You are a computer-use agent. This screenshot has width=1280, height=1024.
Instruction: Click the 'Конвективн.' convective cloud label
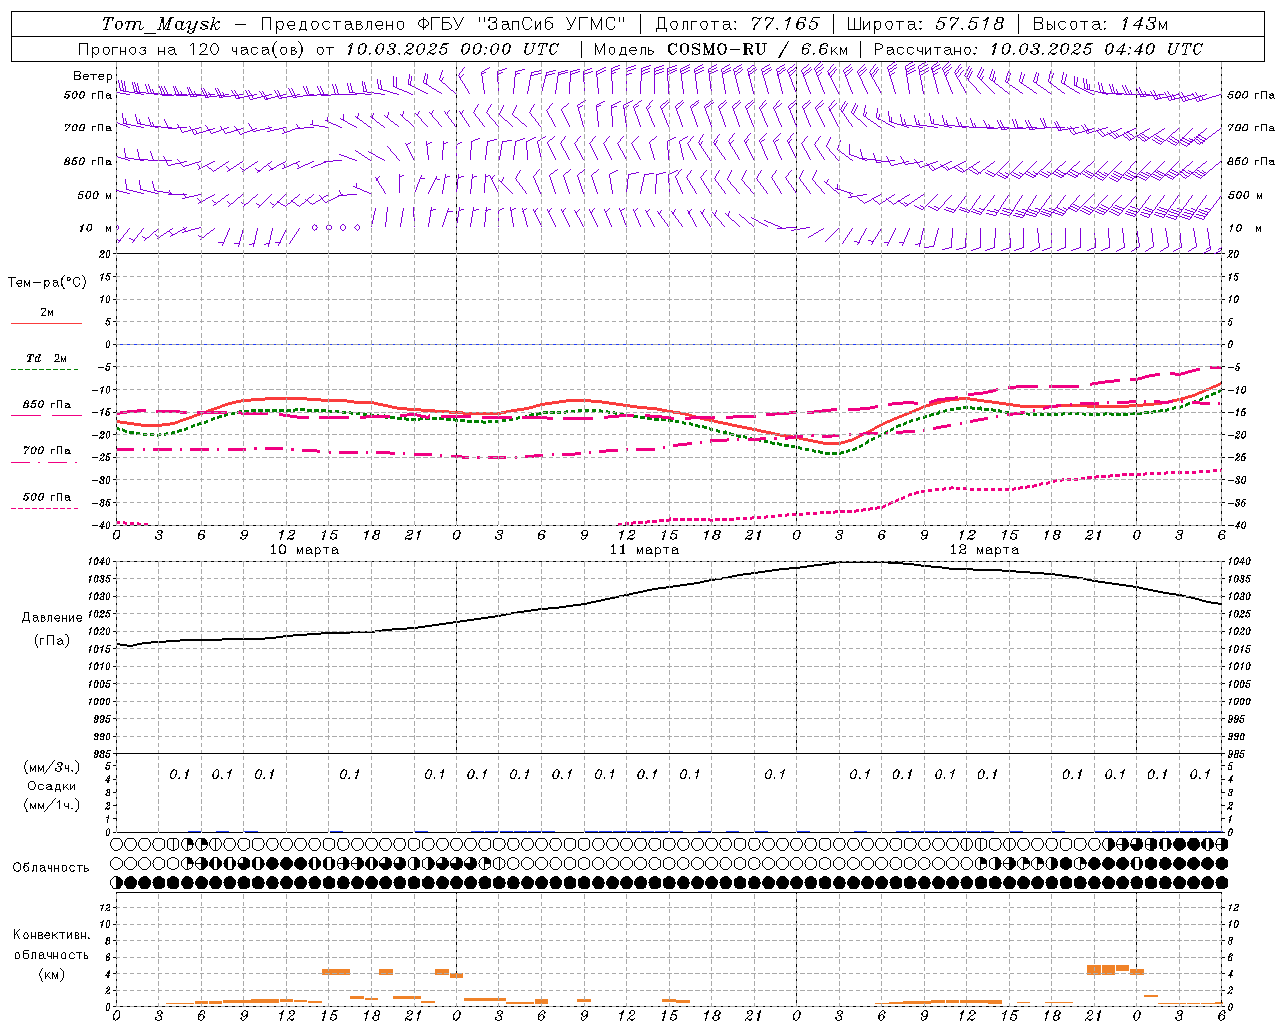(x=52, y=935)
